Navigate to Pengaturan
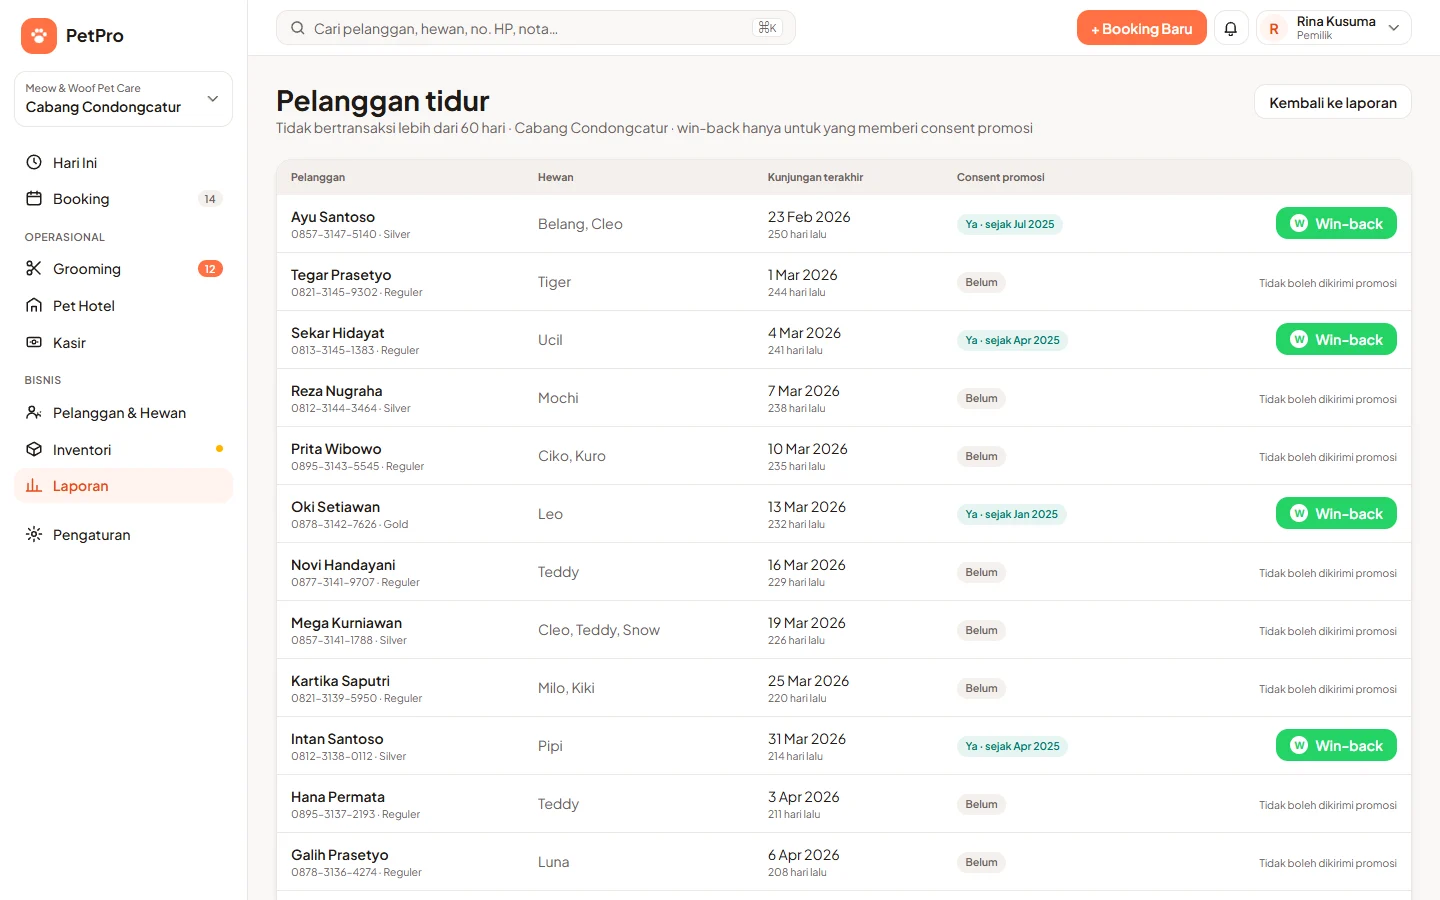The height and width of the screenshot is (900, 1440). [x=123, y=534]
